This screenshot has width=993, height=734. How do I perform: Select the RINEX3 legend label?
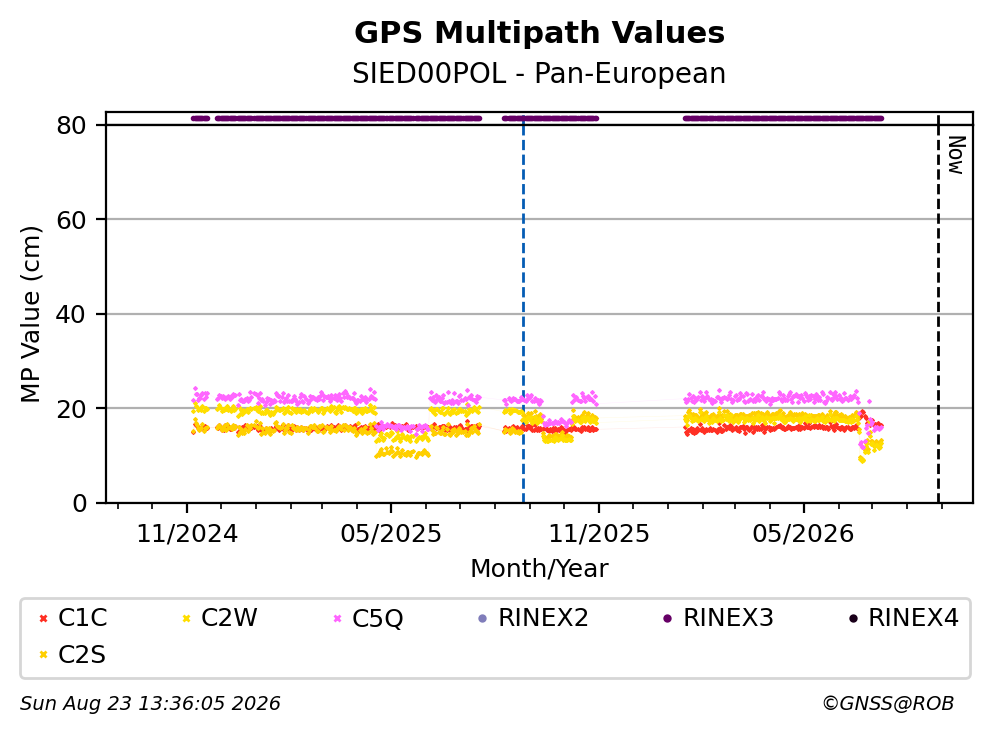[x=728, y=618]
